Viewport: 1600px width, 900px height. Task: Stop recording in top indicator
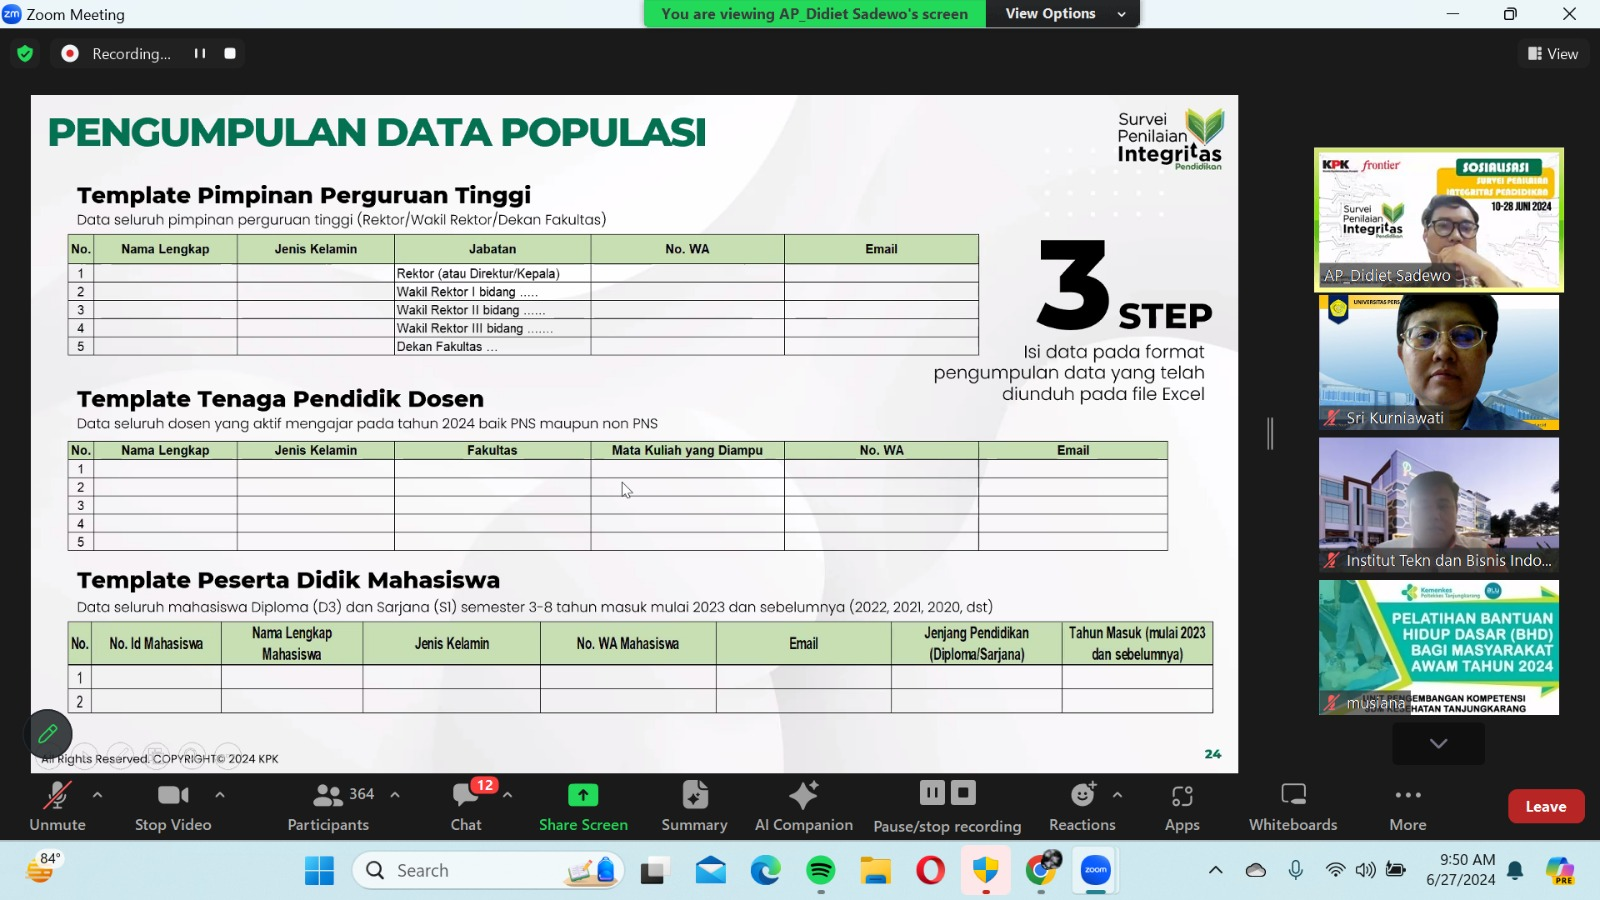pyautogui.click(x=230, y=54)
